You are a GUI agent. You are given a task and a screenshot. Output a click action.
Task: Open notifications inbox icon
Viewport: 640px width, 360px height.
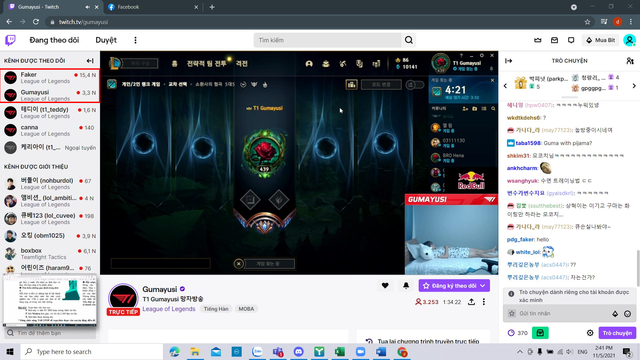click(x=554, y=40)
